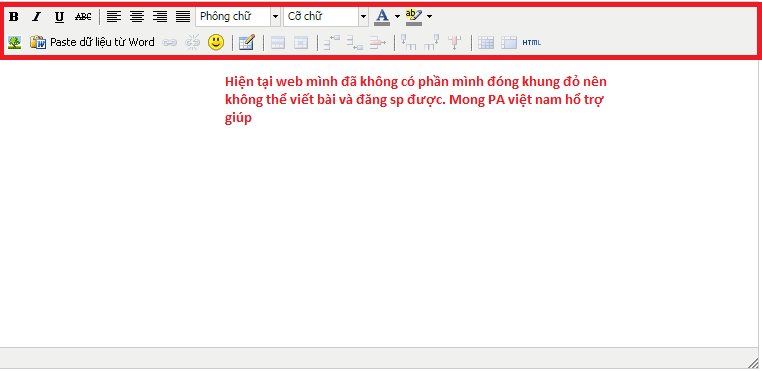Insert a new table

(247, 43)
